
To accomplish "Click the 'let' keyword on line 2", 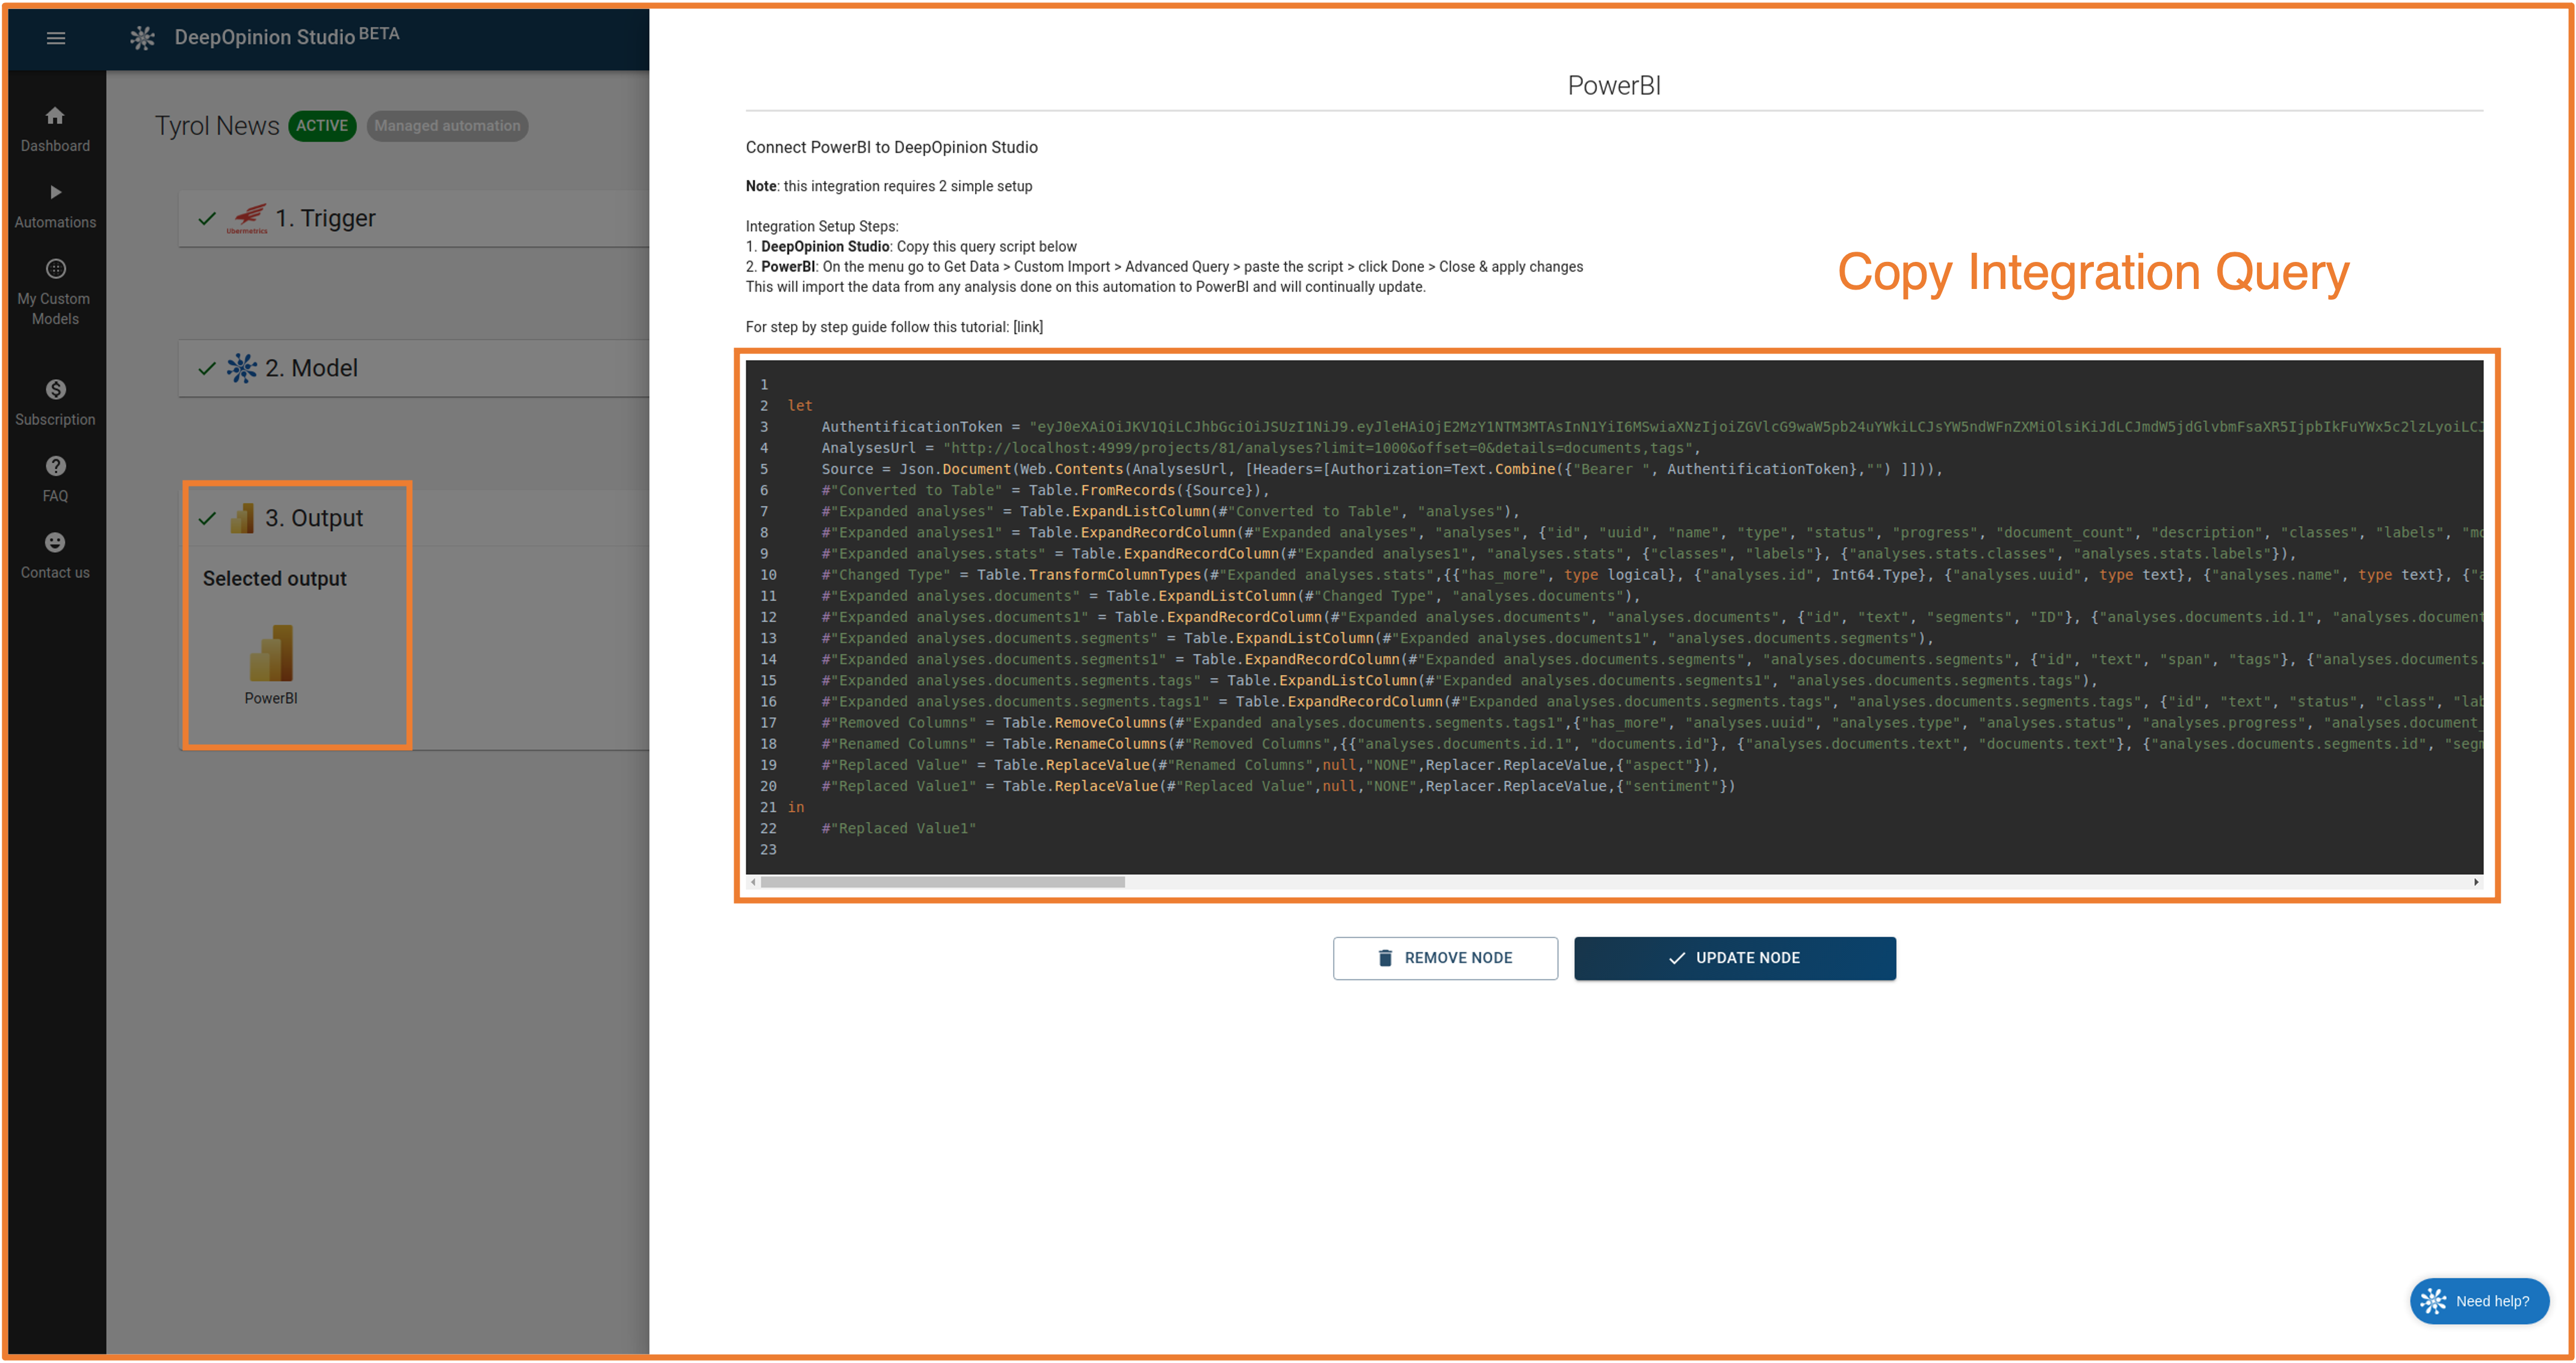I will pyautogui.click(x=800, y=406).
